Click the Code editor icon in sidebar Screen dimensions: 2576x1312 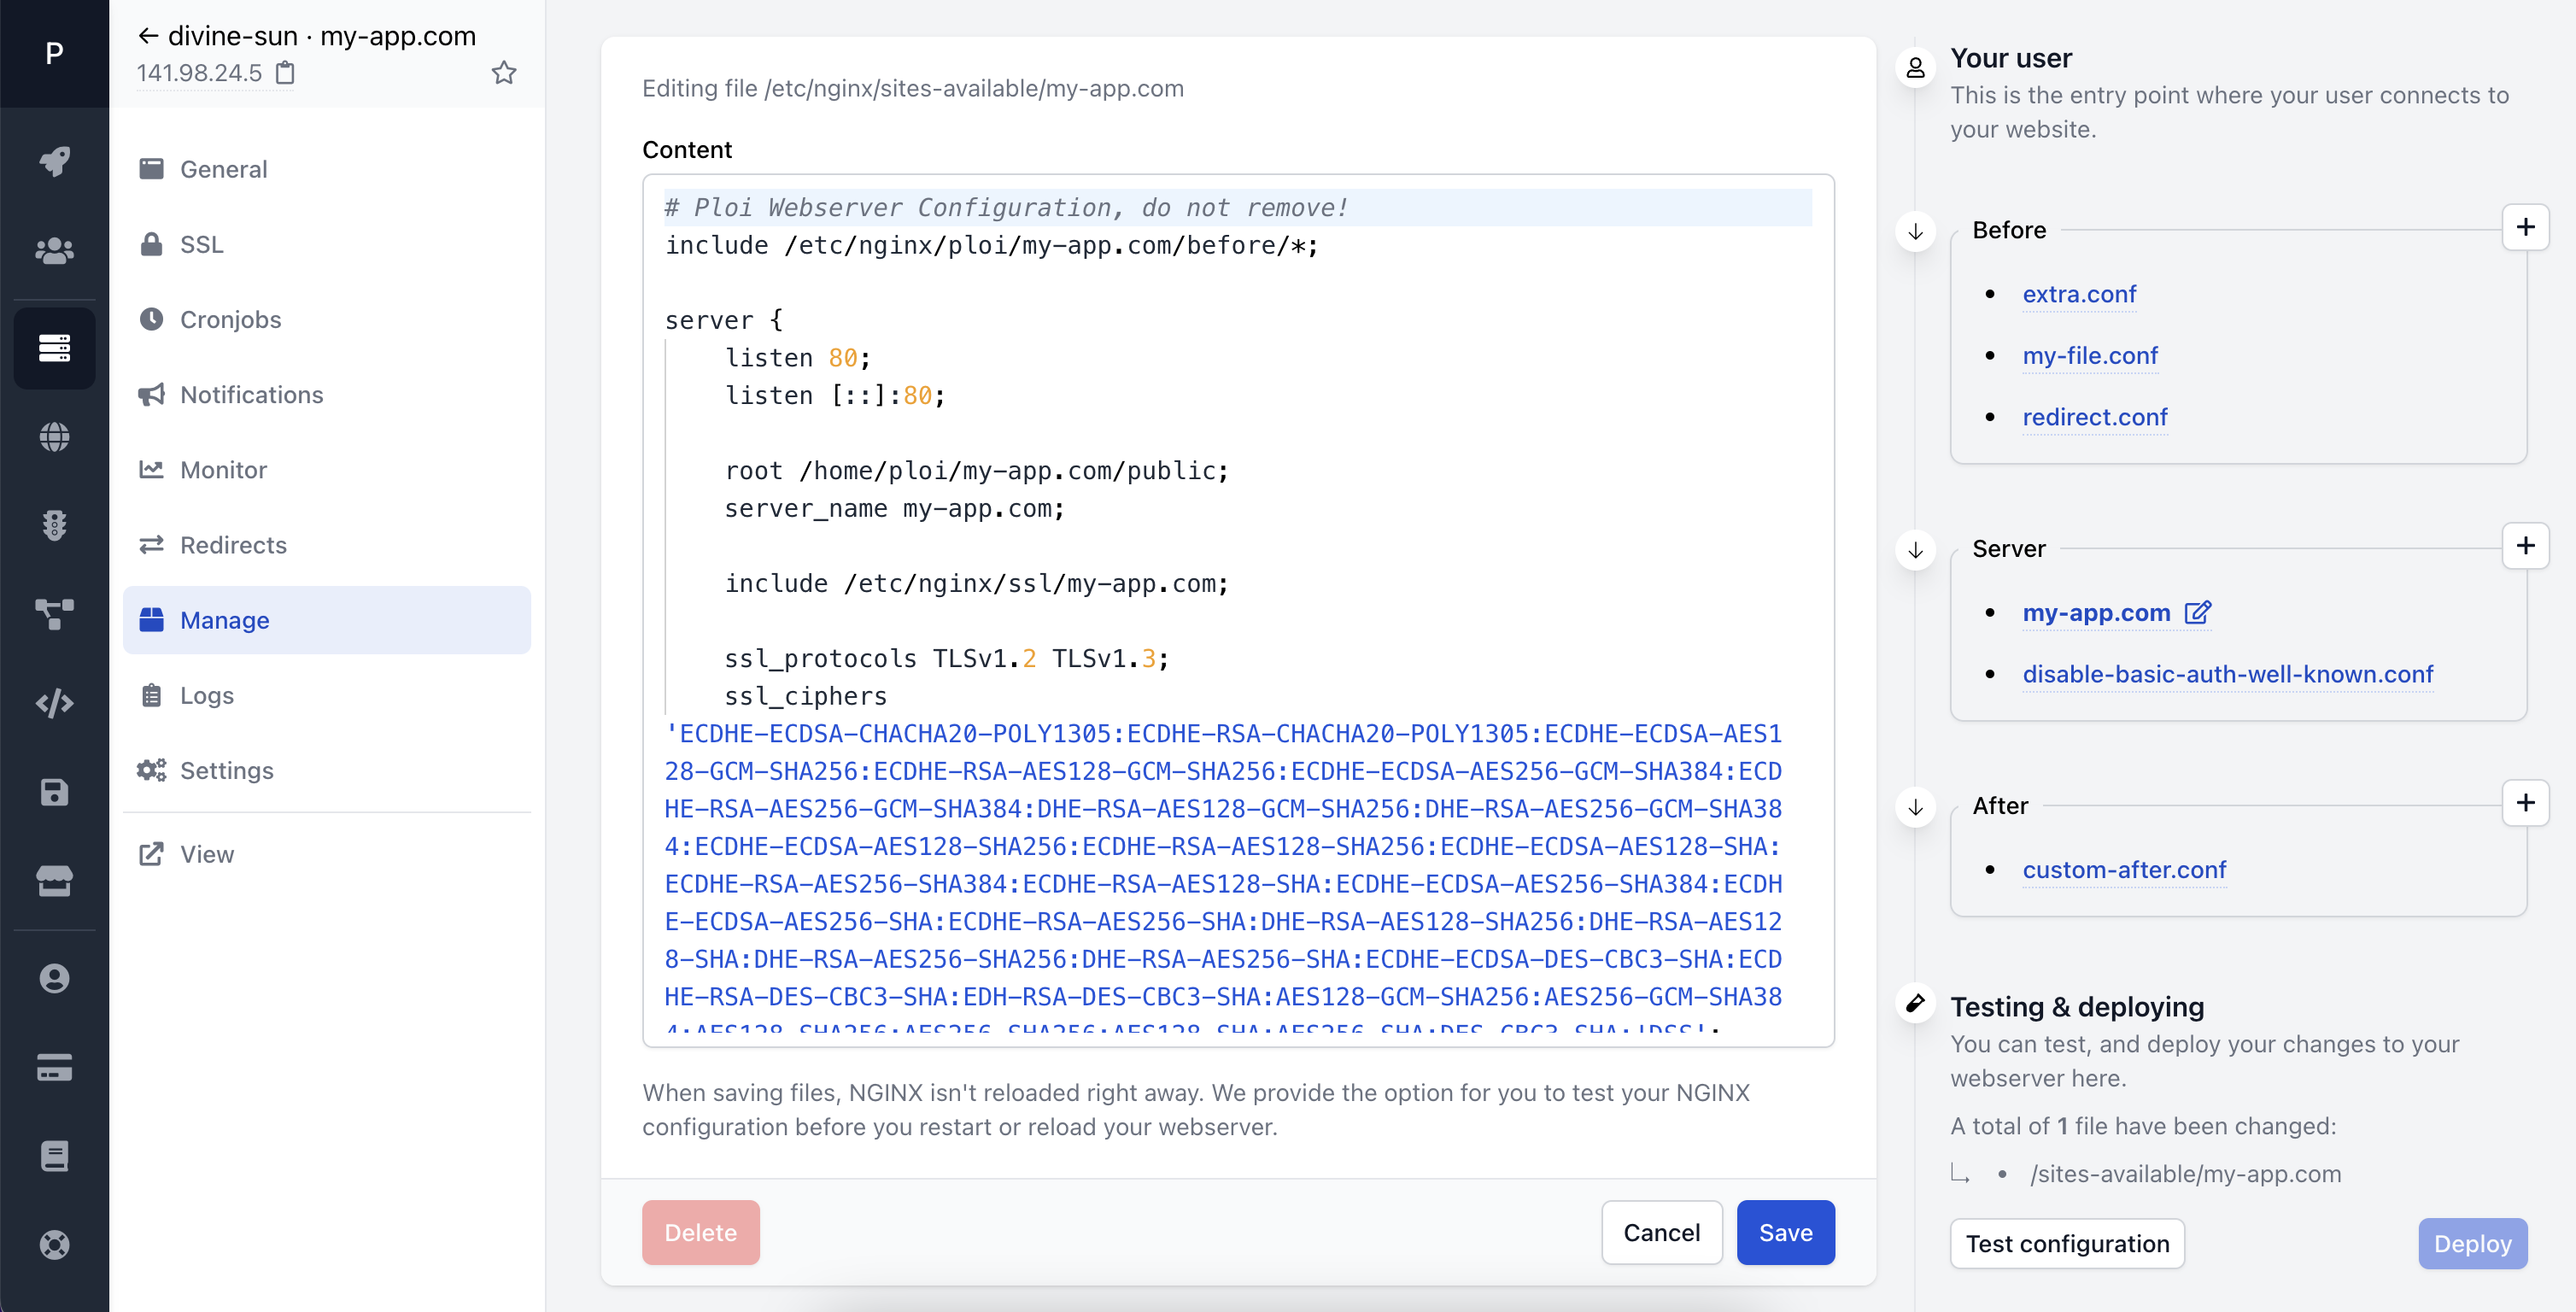pos(54,700)
